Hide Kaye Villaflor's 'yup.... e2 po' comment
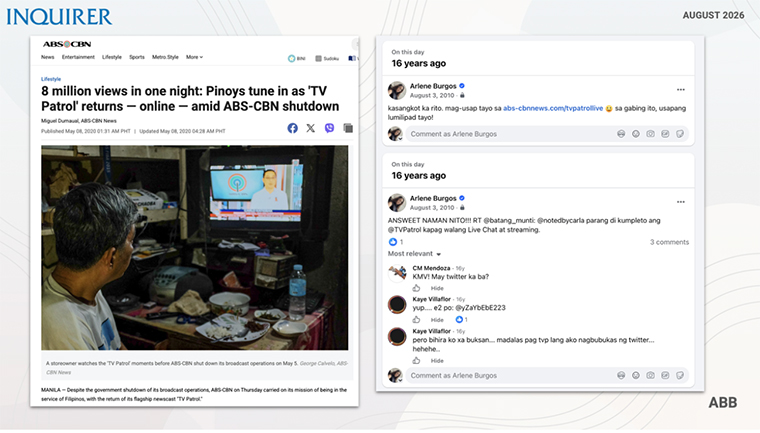The height and width of the screenshot is (433, 760). click(x=437, y=320)
